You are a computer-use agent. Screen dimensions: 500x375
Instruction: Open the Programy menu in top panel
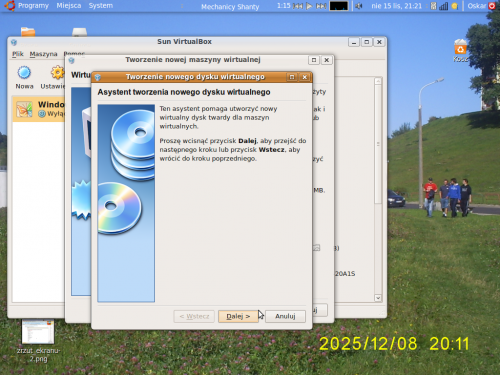click(x=33, y=6)
